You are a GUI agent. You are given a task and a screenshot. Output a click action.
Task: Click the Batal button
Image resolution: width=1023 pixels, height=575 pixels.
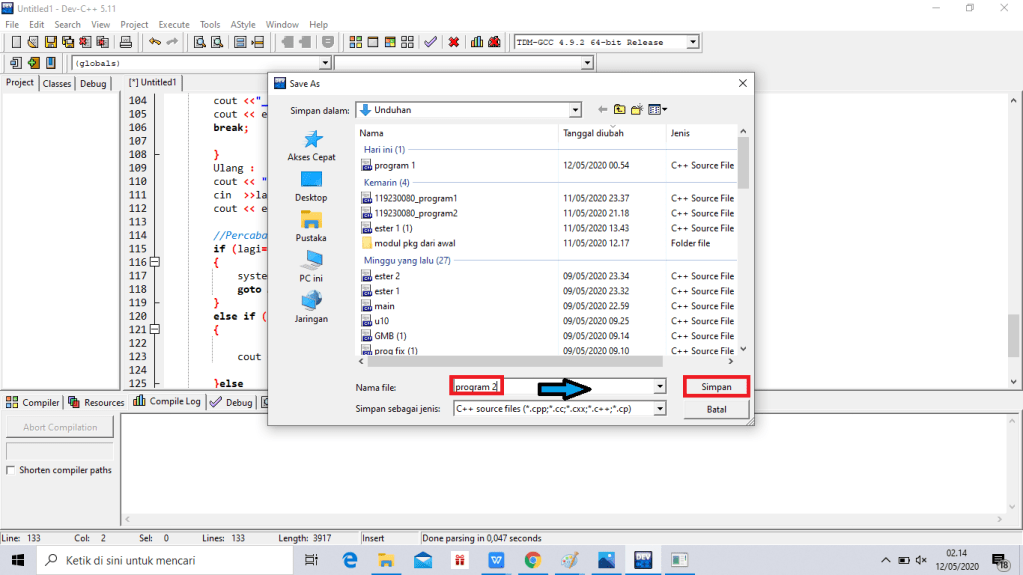(716, 409)
